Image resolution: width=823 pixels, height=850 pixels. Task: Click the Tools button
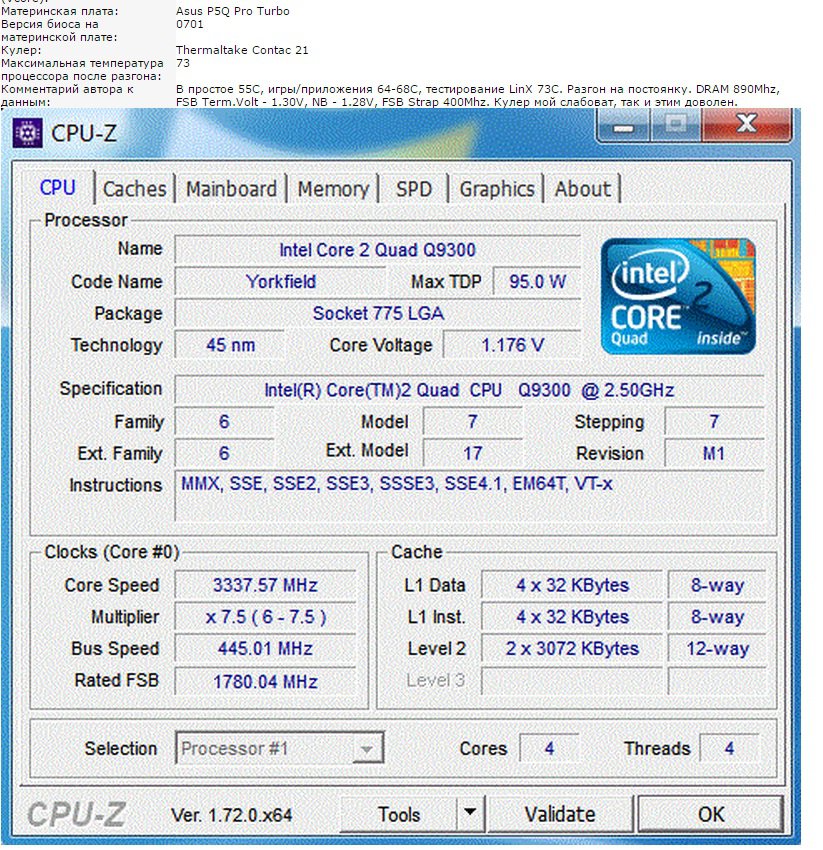point(399,814)
